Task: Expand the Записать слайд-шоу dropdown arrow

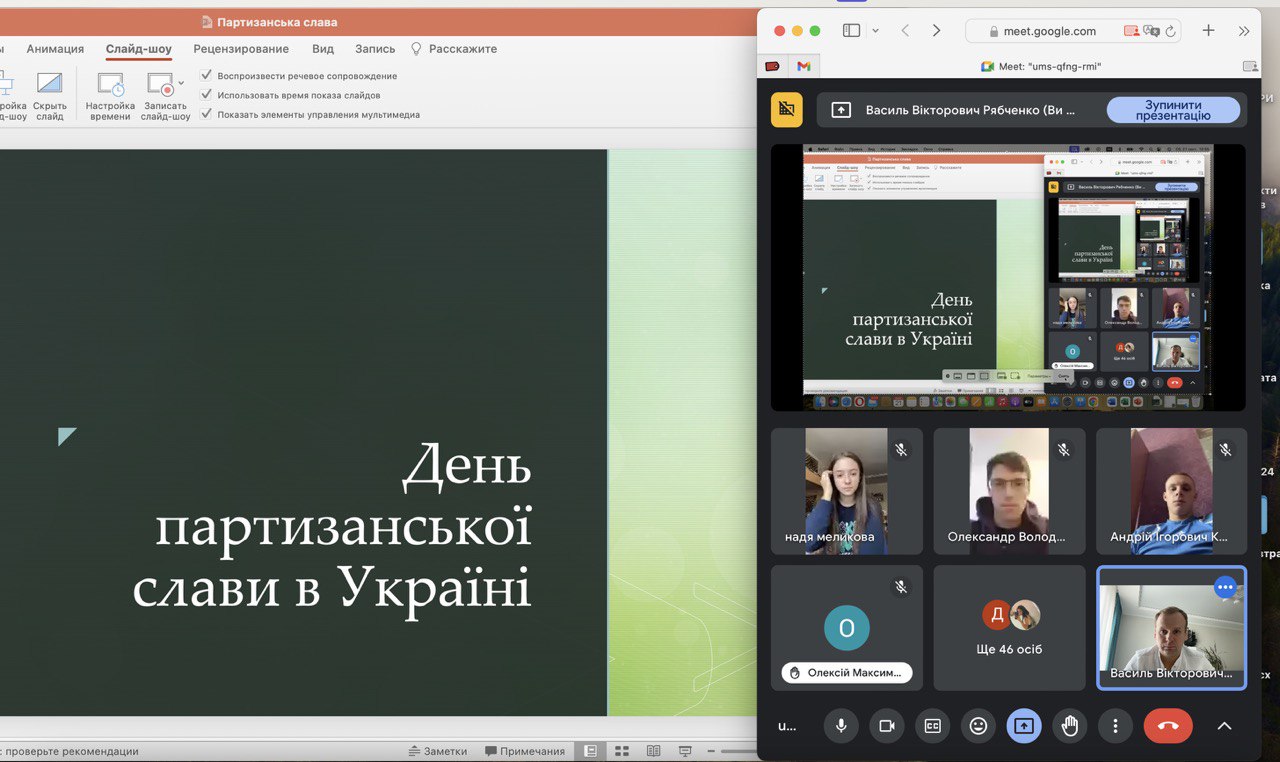Action: click(181, 84)
